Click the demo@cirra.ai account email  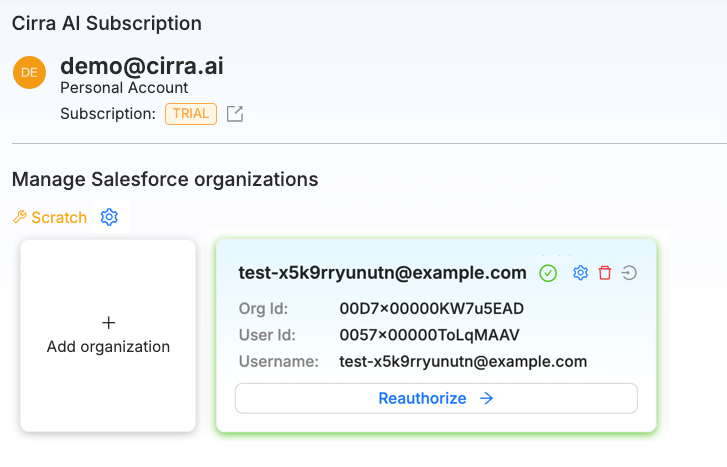(x=142, y=66)
